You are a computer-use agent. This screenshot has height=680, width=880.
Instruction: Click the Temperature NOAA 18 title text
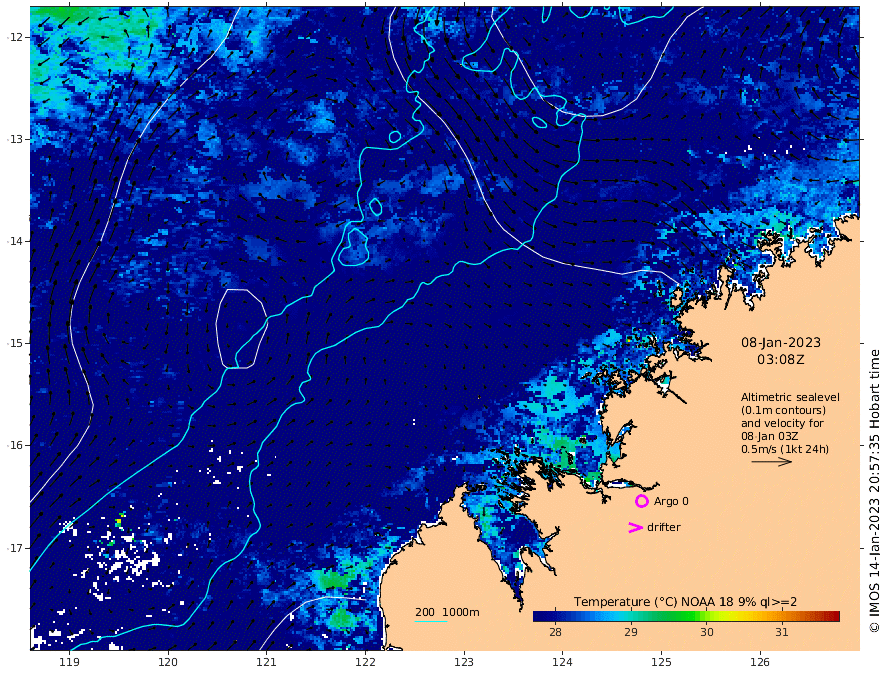[685, 602]
